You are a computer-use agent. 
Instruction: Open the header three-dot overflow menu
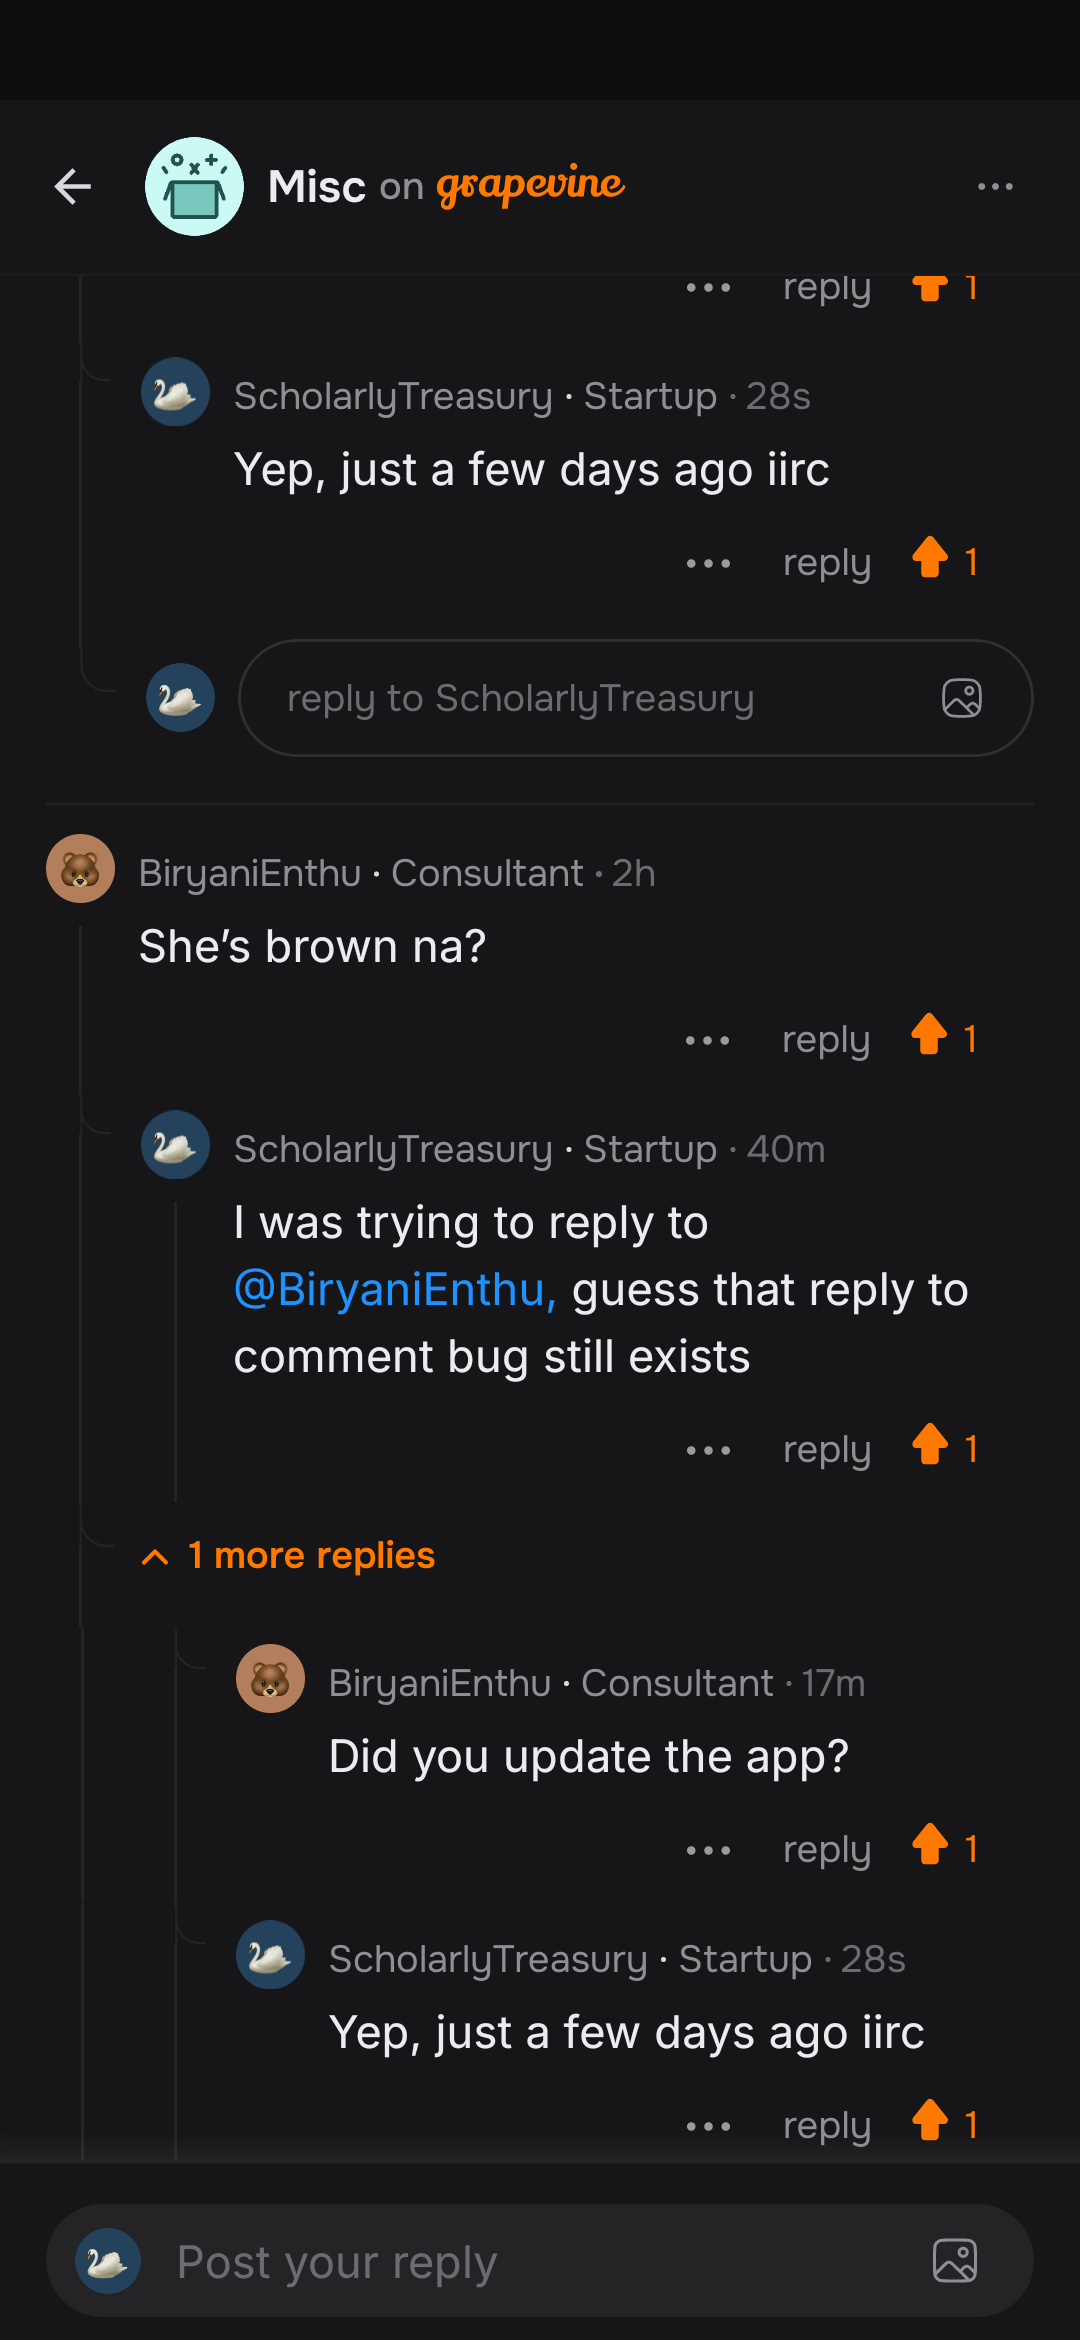(995, 187)
